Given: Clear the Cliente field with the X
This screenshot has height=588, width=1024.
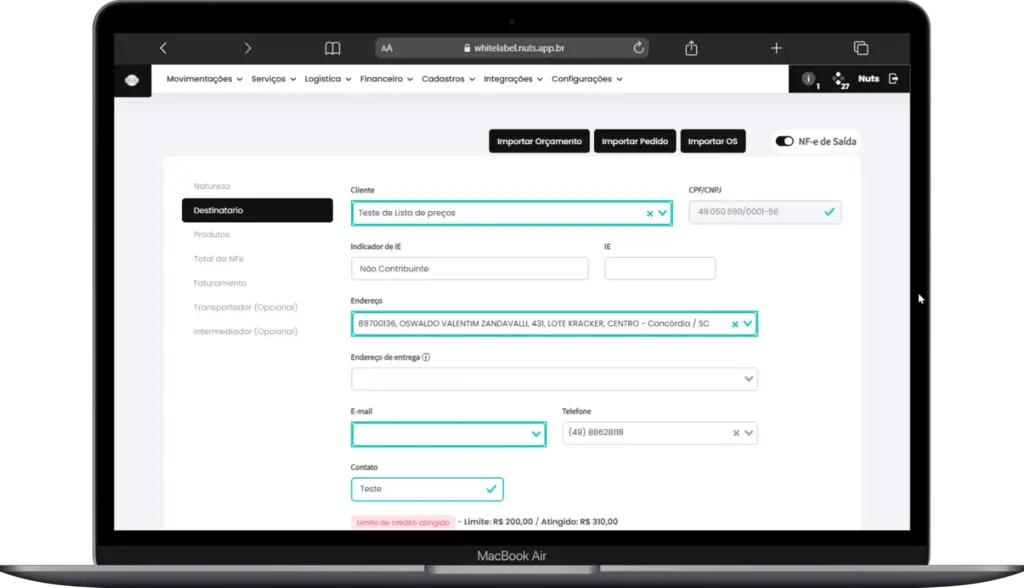Looking at the screenshot, I should pyautogui.click(x=650, y=214).
